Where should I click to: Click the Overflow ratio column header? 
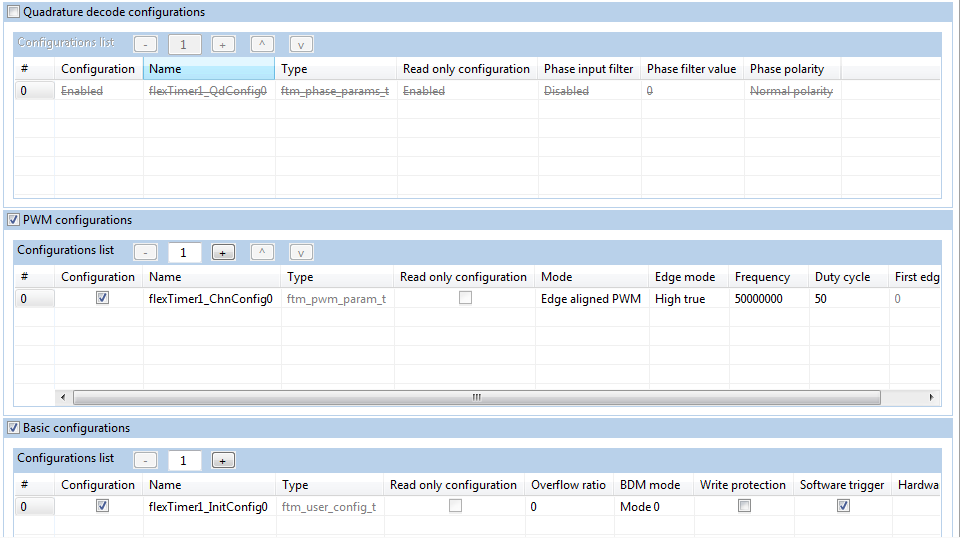(569, 485)
